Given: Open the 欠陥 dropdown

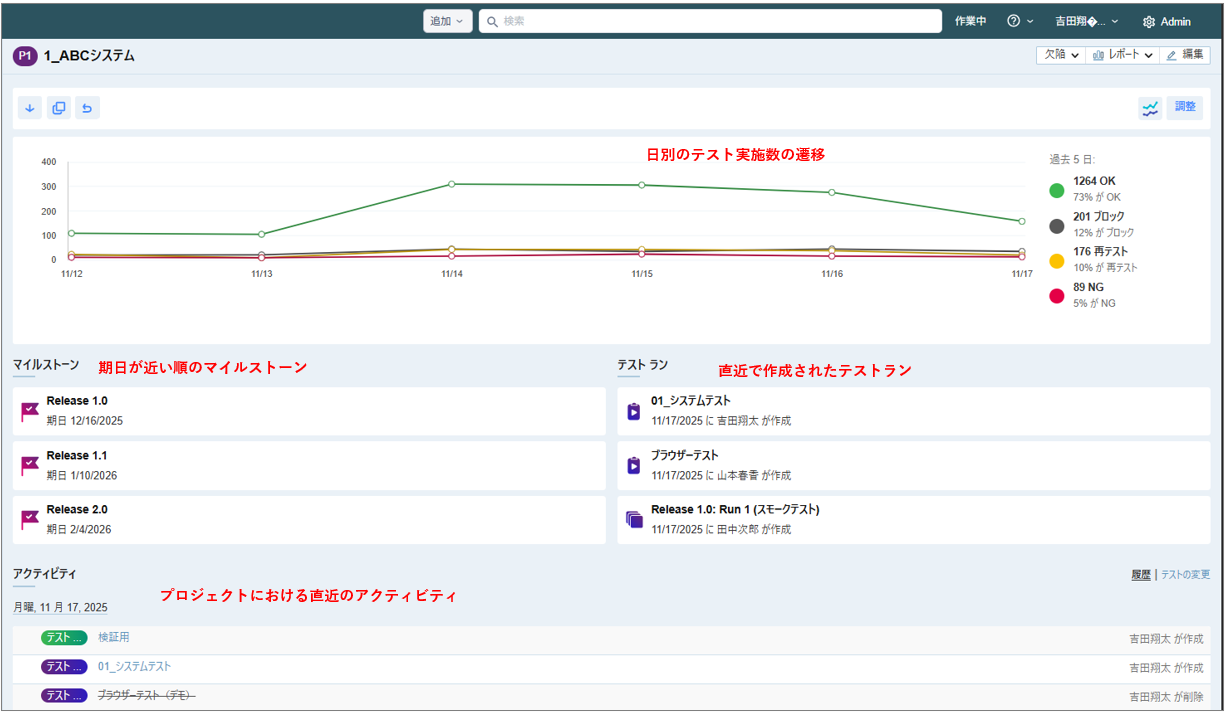Looking at the screenshot, I should (x=1061, y=55).
